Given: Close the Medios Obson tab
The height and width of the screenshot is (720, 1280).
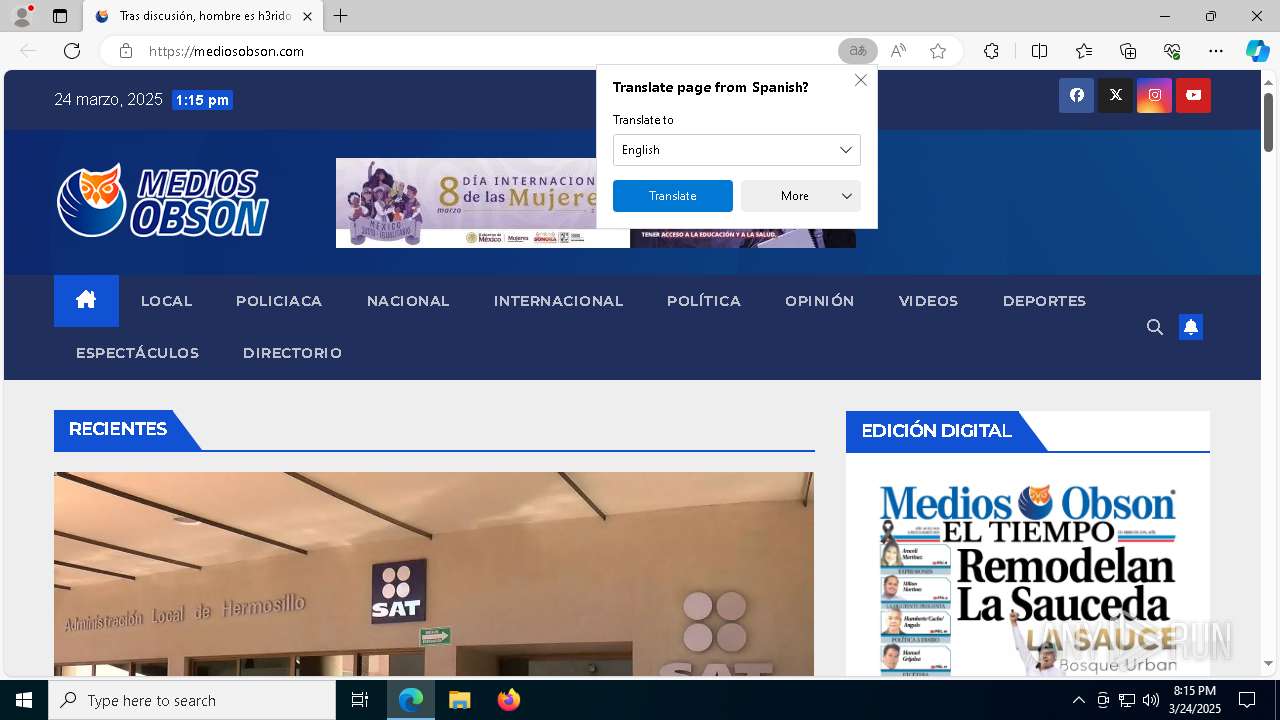Looking at the screenshot, I should point(307,16).
